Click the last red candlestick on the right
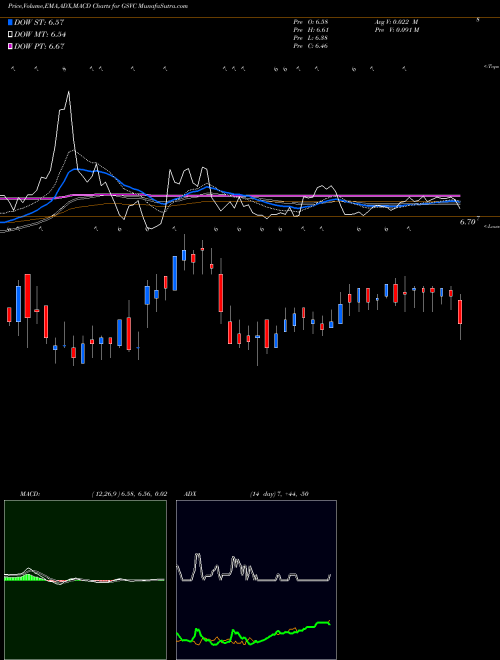 [x=460, y=312]
